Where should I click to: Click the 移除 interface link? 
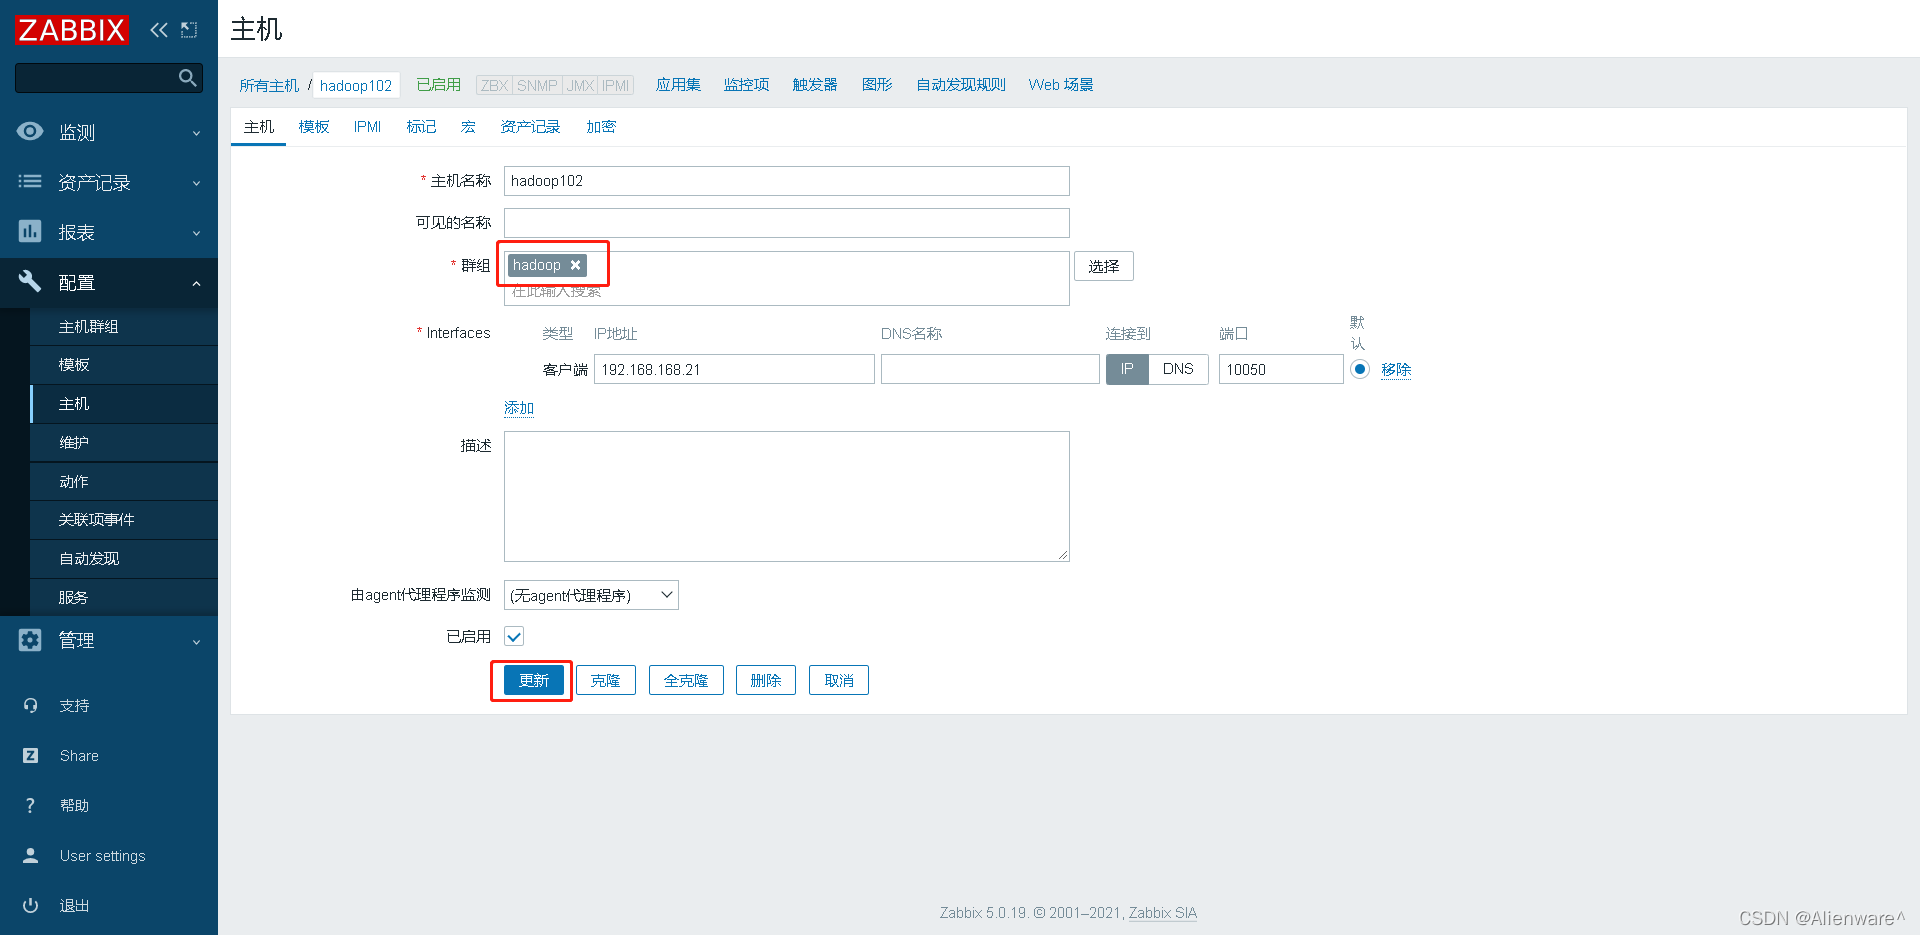(x=1396, y=369)
